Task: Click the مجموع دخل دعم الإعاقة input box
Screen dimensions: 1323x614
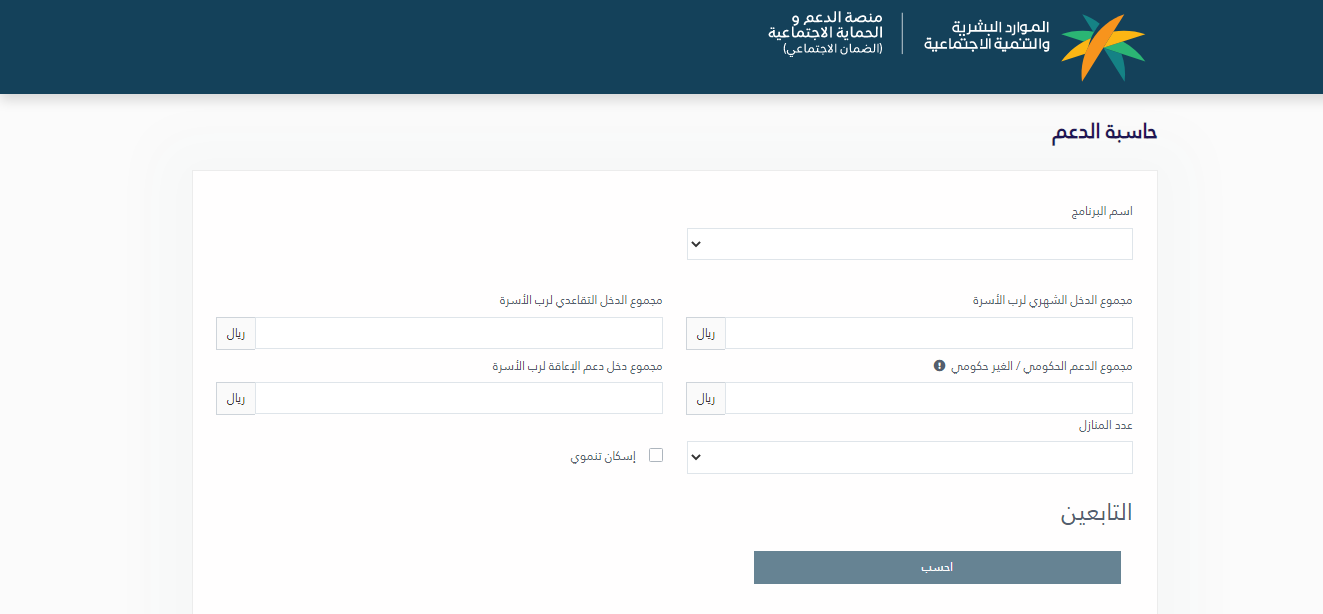Action: pos(458,398)
